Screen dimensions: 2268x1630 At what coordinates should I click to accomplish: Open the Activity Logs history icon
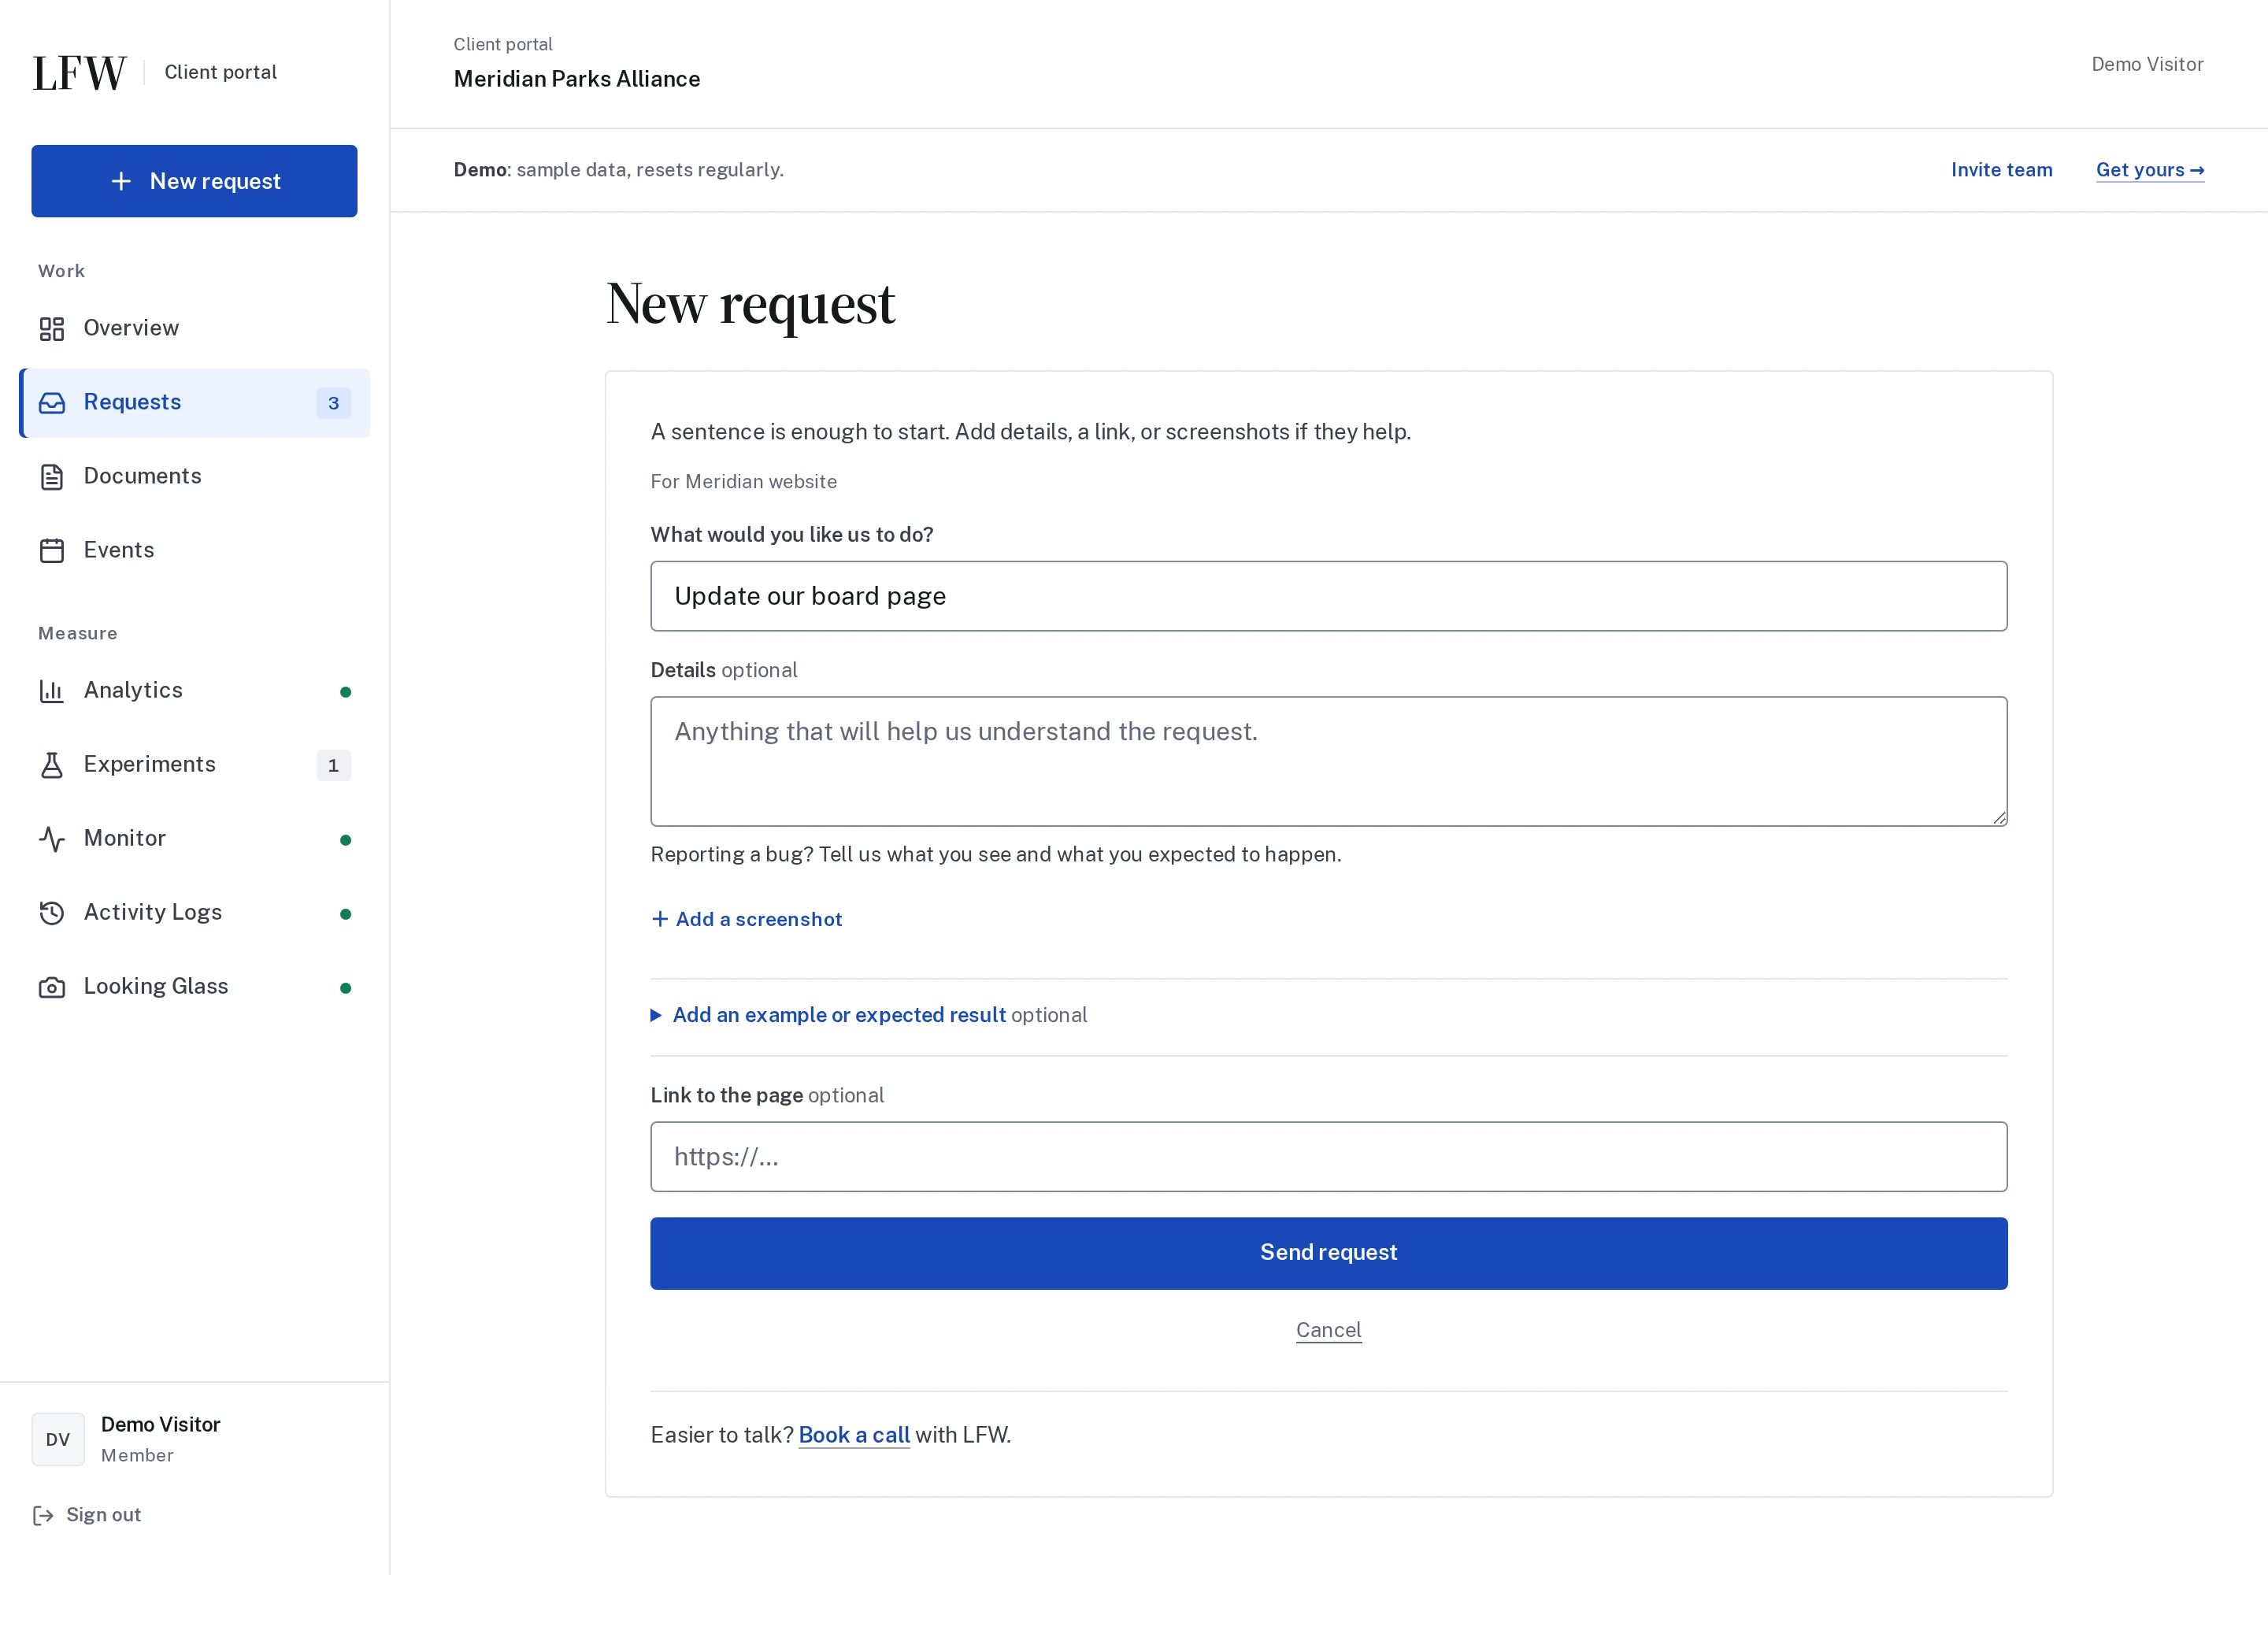pos(52,913)
